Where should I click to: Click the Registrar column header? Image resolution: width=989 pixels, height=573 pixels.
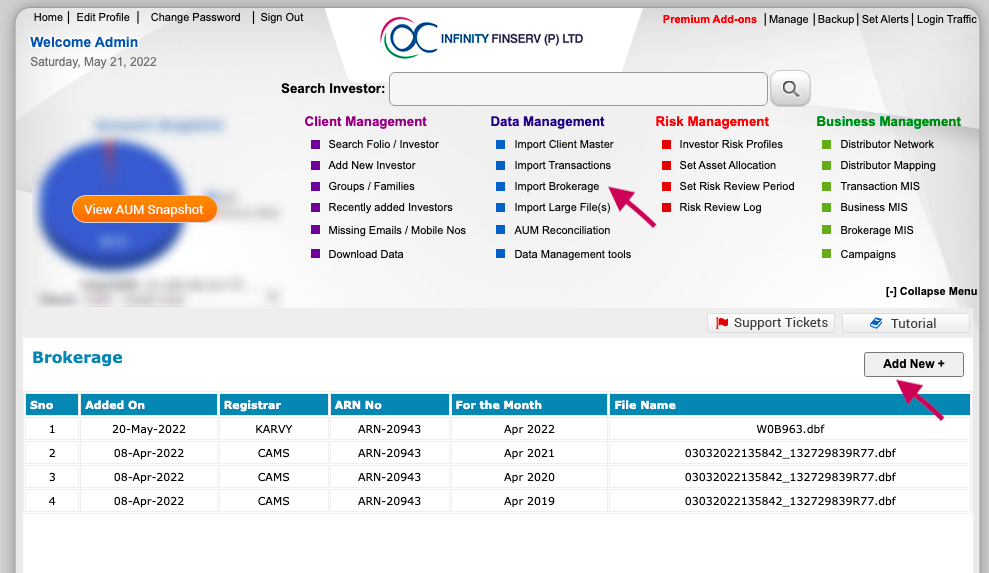273,405
